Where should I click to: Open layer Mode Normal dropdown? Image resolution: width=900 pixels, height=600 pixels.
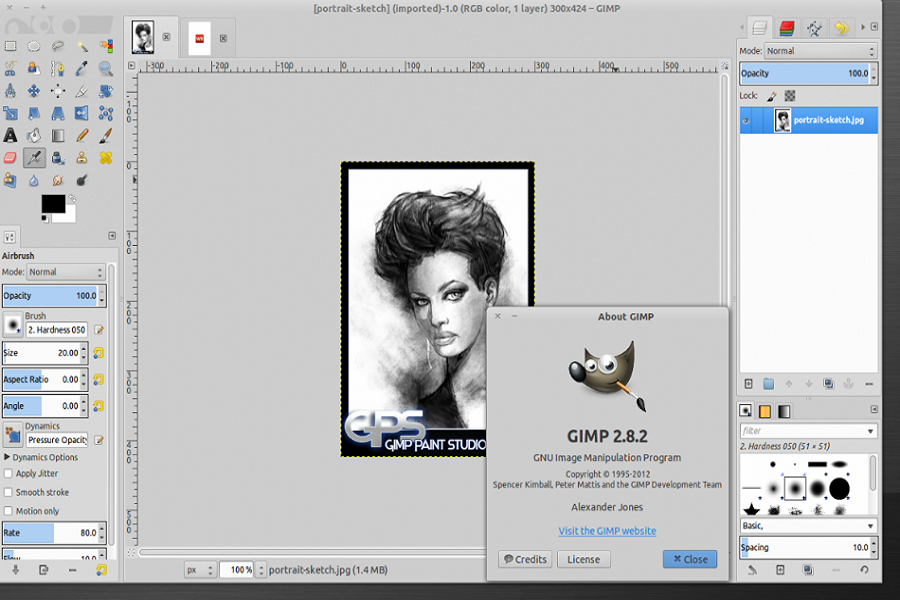(820, 51)
